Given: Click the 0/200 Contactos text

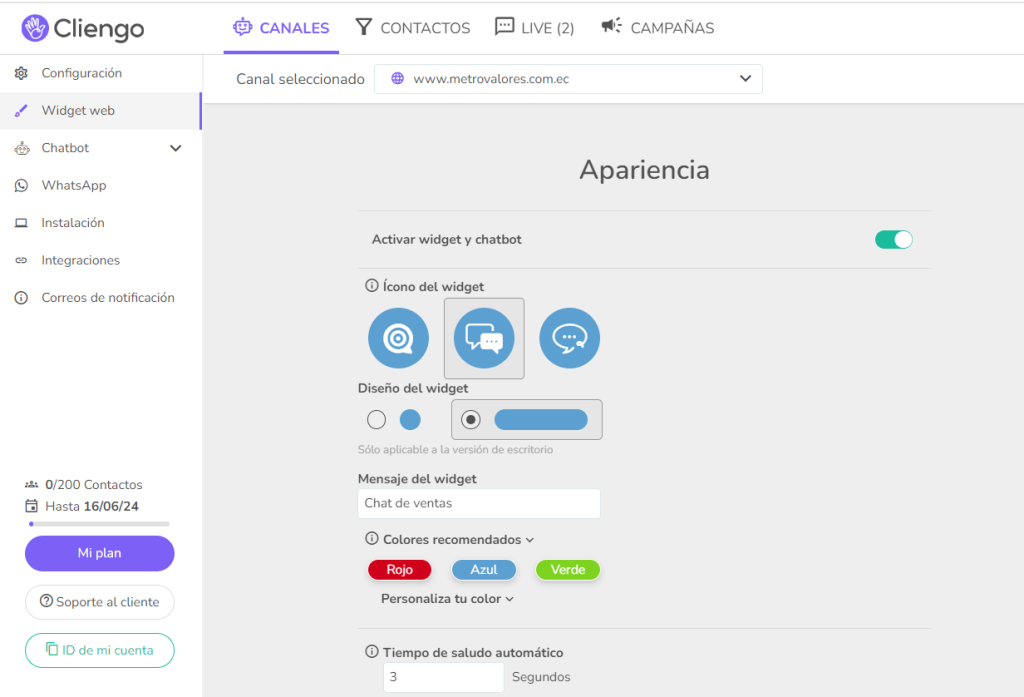Looking at the screenshot, I should tap(93, 485).
